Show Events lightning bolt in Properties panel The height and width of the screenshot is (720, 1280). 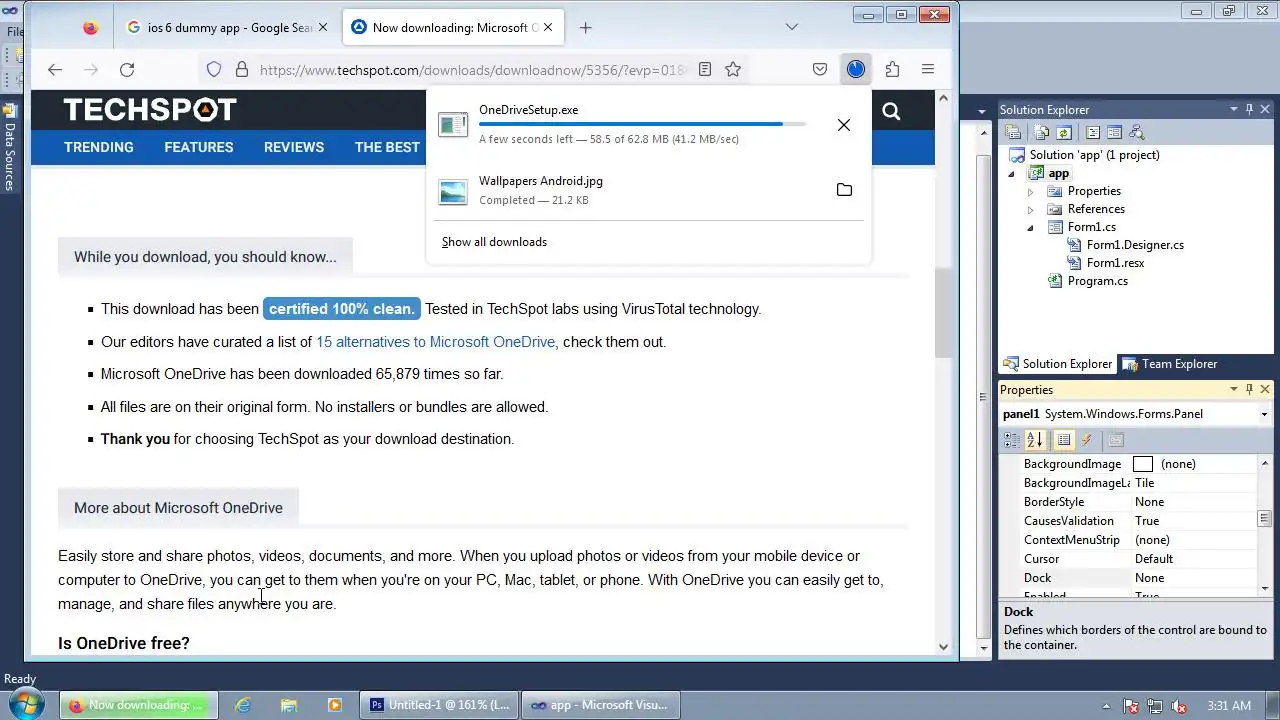point(1086,440)
